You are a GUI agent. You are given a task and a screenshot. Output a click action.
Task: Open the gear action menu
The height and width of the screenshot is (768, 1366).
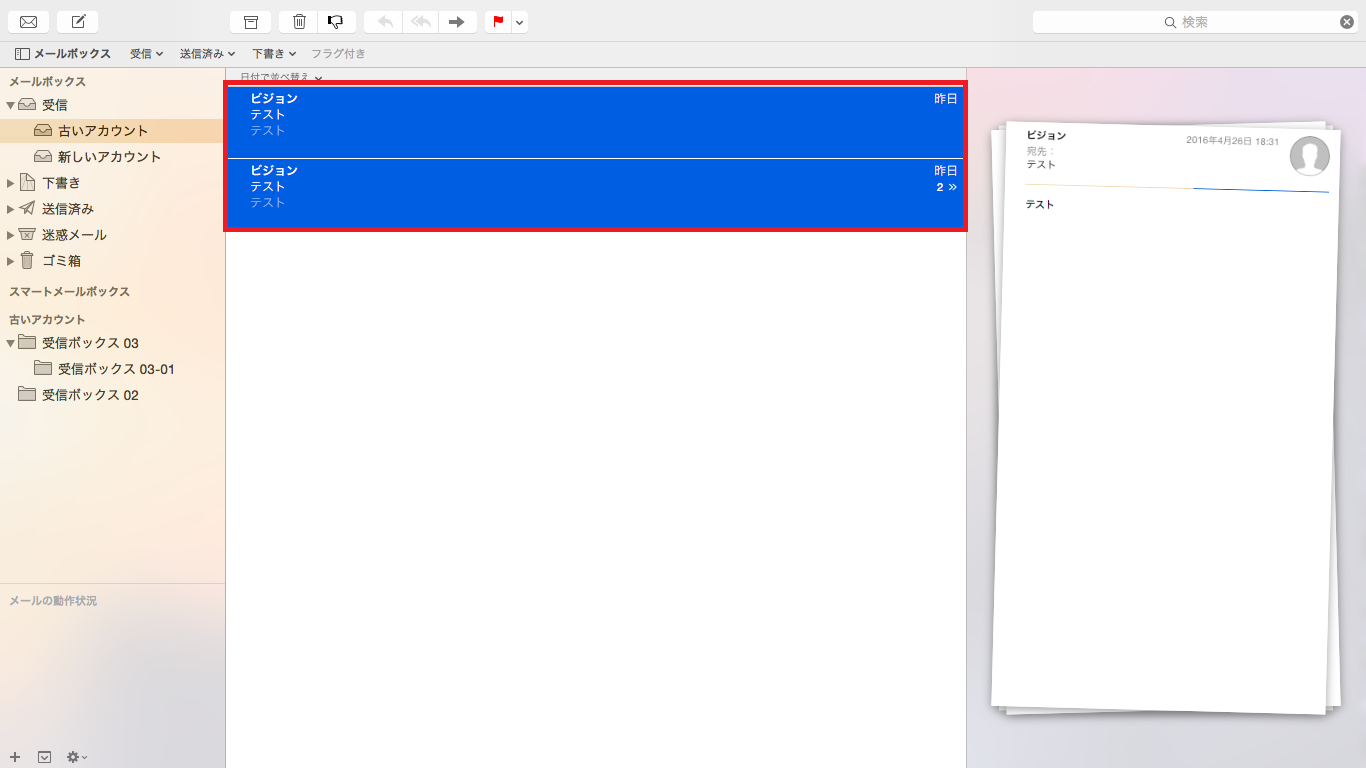click(x=77, y=757)
